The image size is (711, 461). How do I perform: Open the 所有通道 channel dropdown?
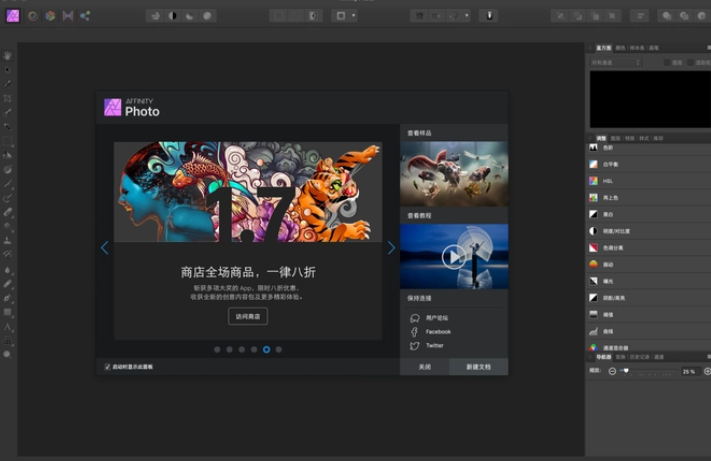pos(615,62)
